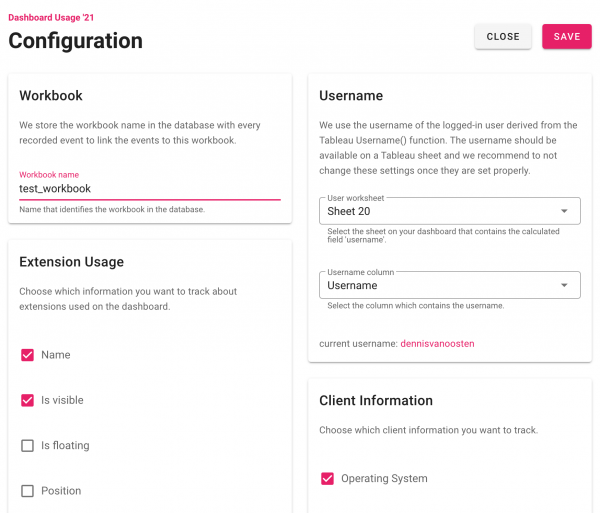Open the Username column dropdown arrow
This screenshot has width=600, height=513.
(x=564, y=285)
